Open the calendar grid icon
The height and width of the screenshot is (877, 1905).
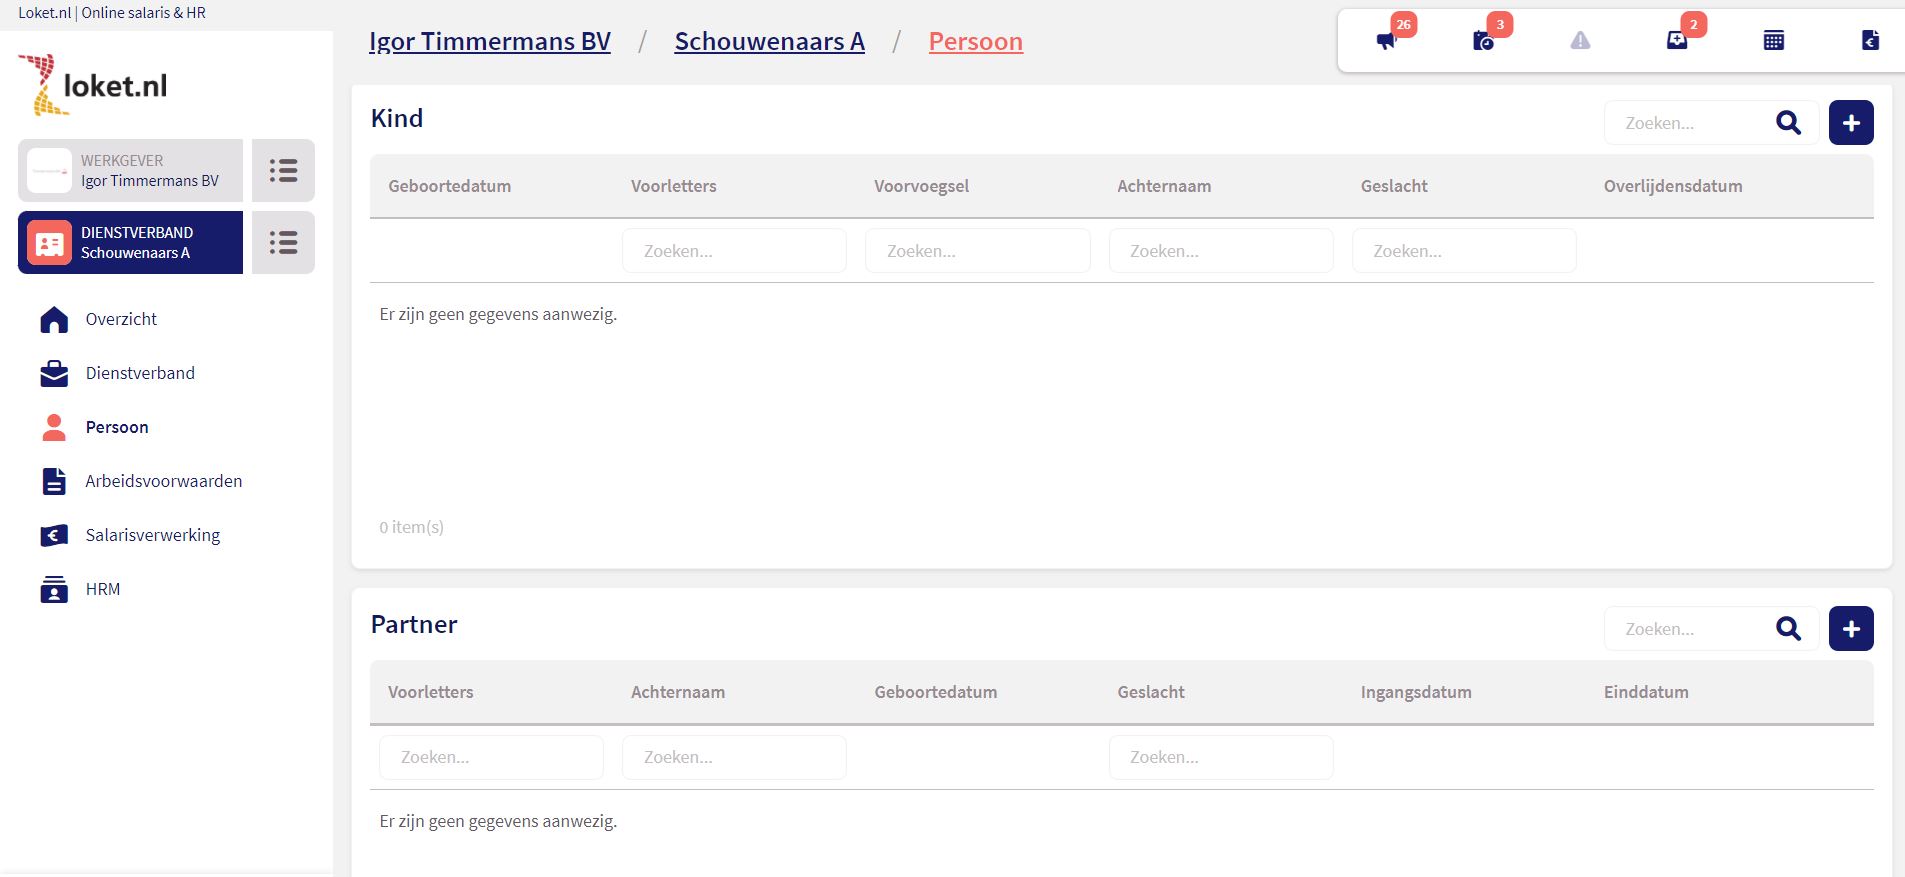click(x=1774, y=41)
